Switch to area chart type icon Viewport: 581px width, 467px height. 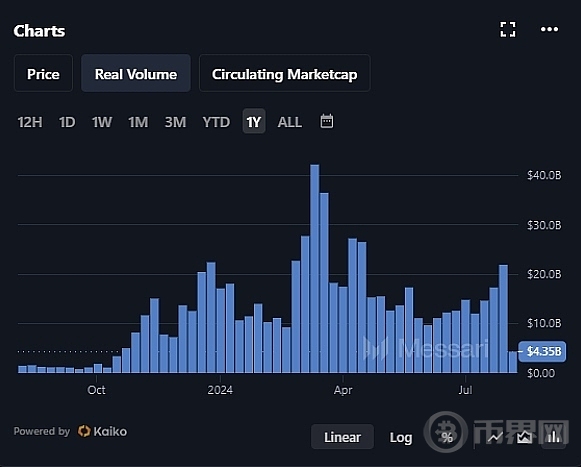click(524, 437)
